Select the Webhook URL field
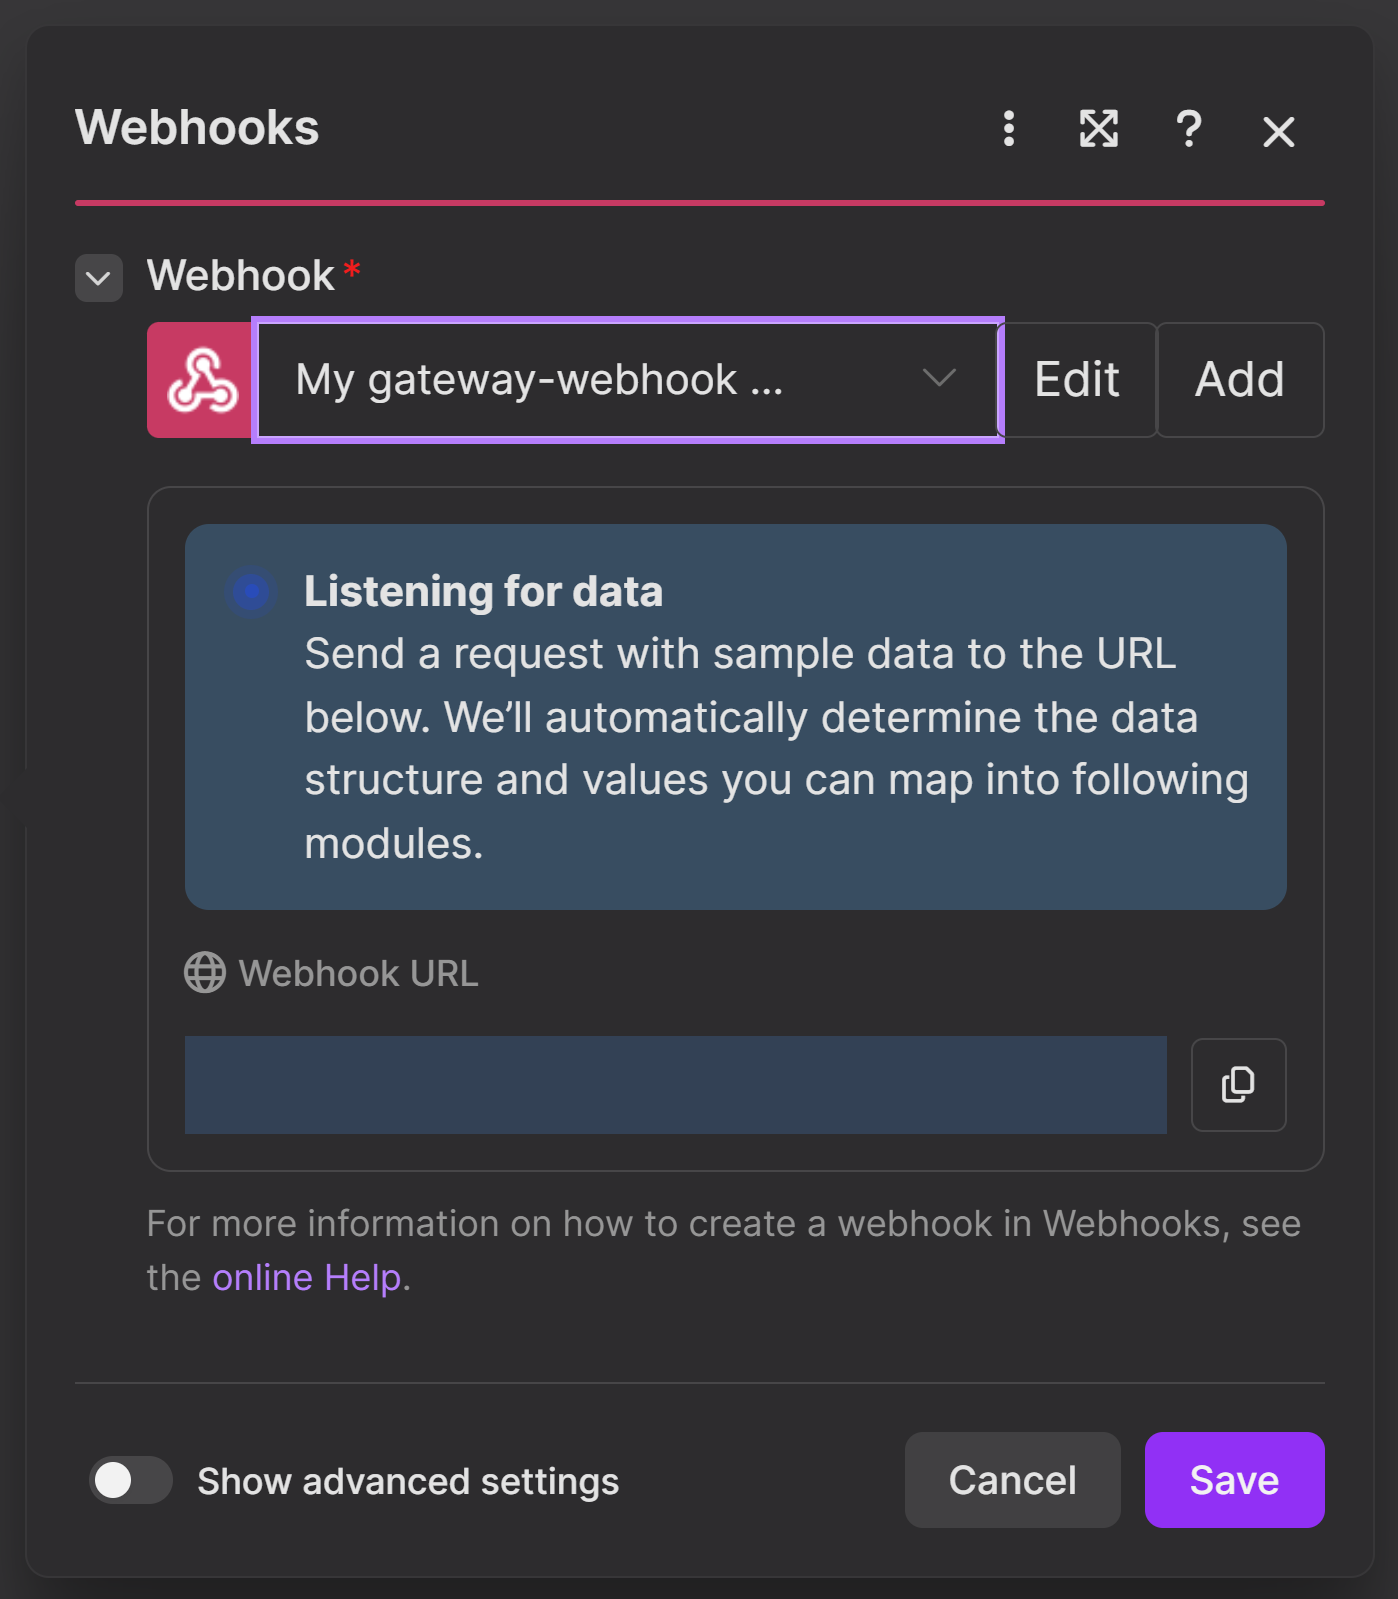 [676, 1085]
